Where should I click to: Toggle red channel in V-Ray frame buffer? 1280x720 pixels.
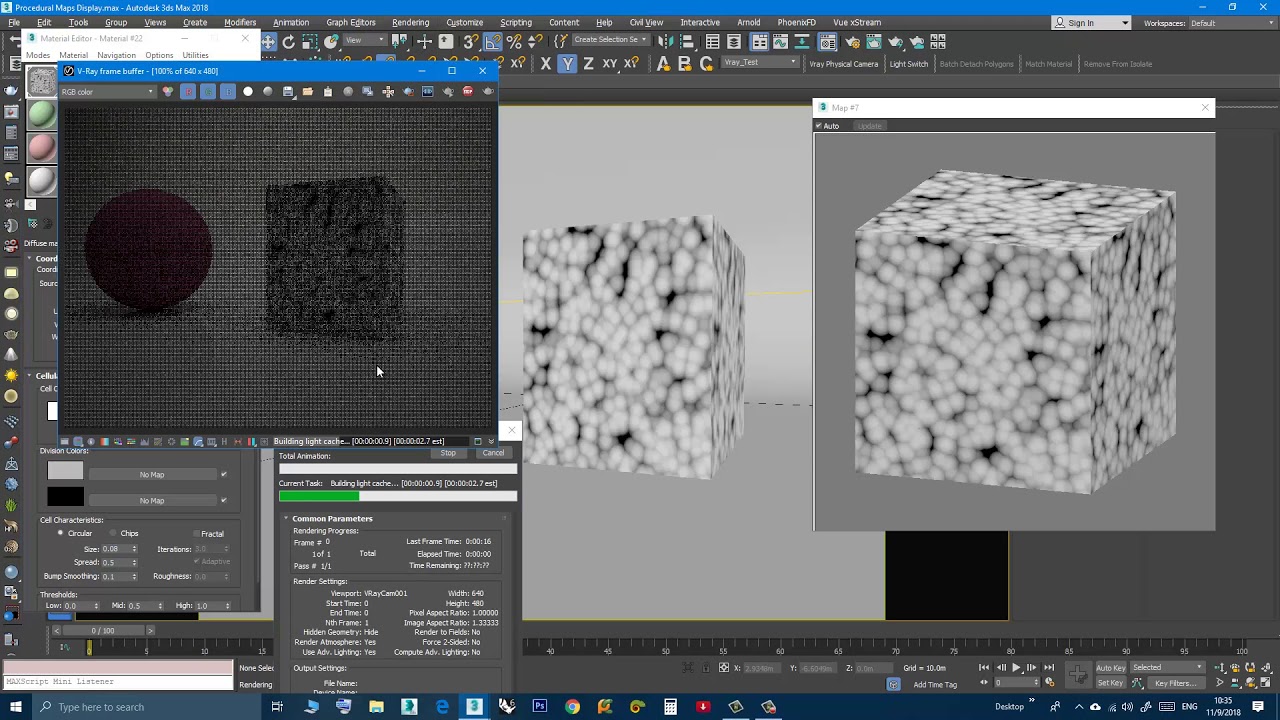click(x=188, y=92)
